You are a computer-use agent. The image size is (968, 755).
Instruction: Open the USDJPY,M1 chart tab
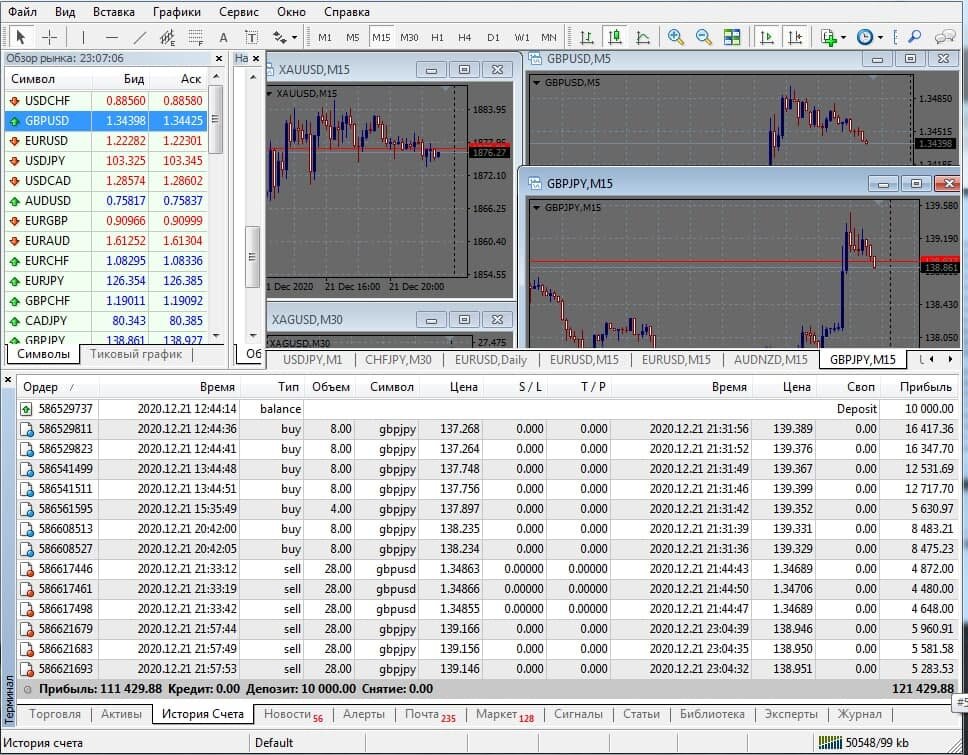(x=312, y=360)
